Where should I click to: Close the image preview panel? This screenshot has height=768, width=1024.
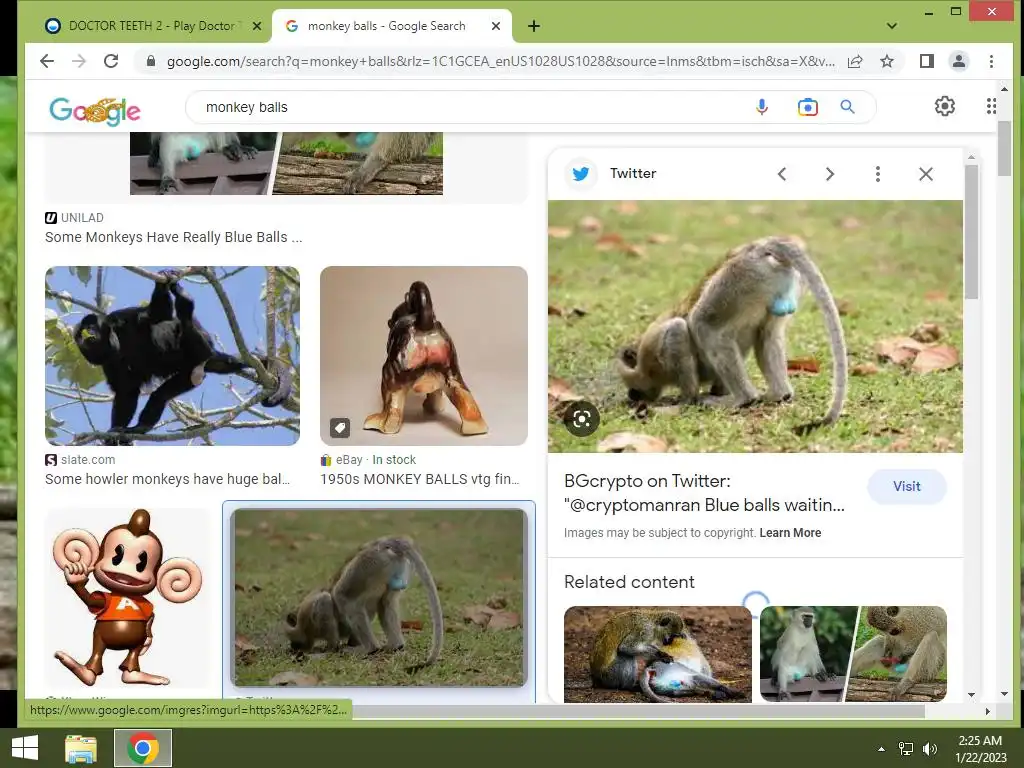click(925, 174)
